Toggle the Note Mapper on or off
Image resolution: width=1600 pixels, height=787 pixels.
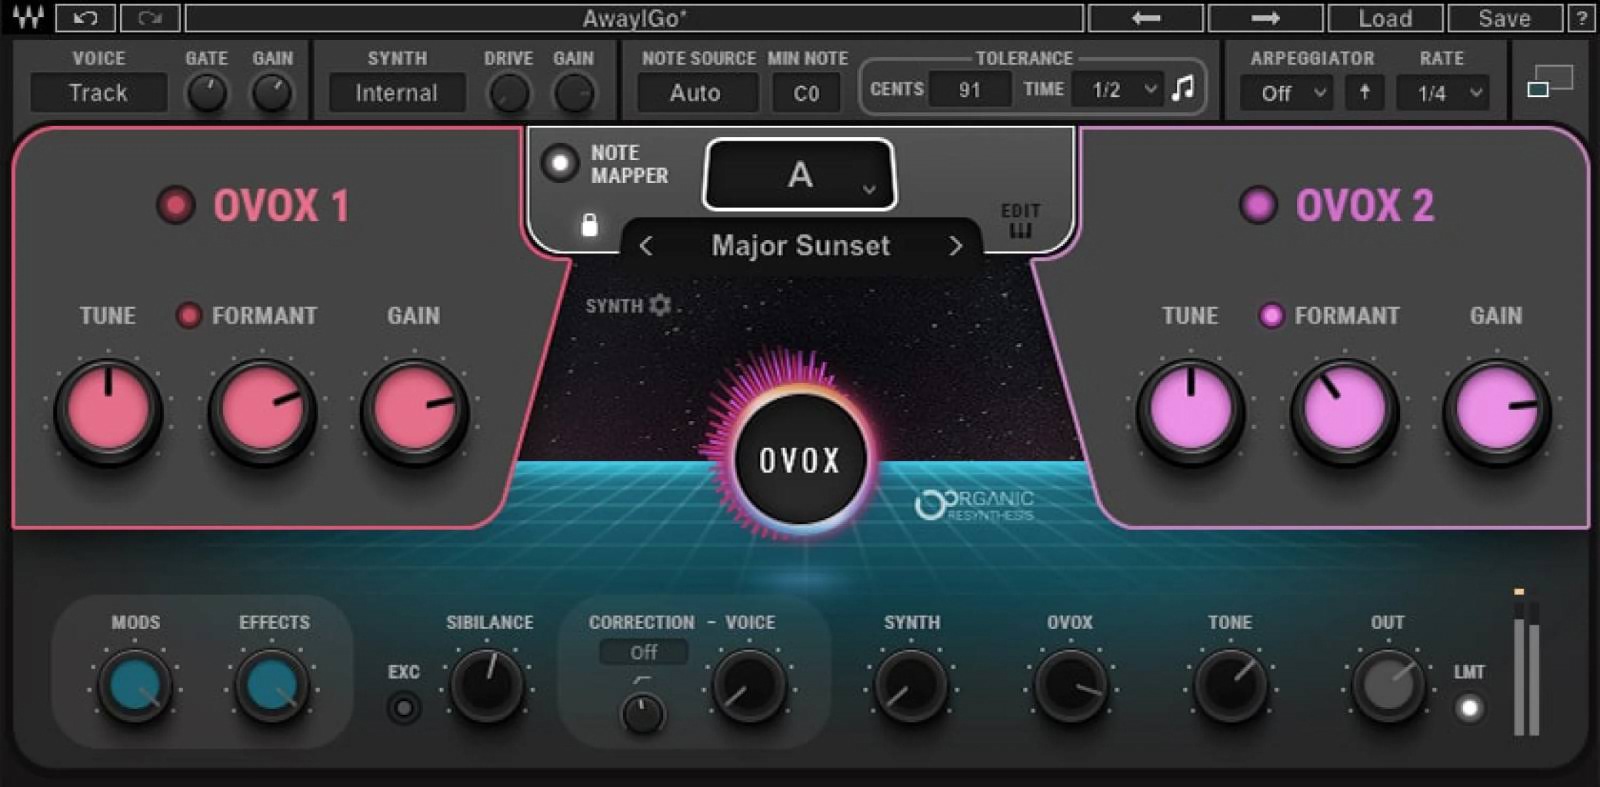point(560,163)
